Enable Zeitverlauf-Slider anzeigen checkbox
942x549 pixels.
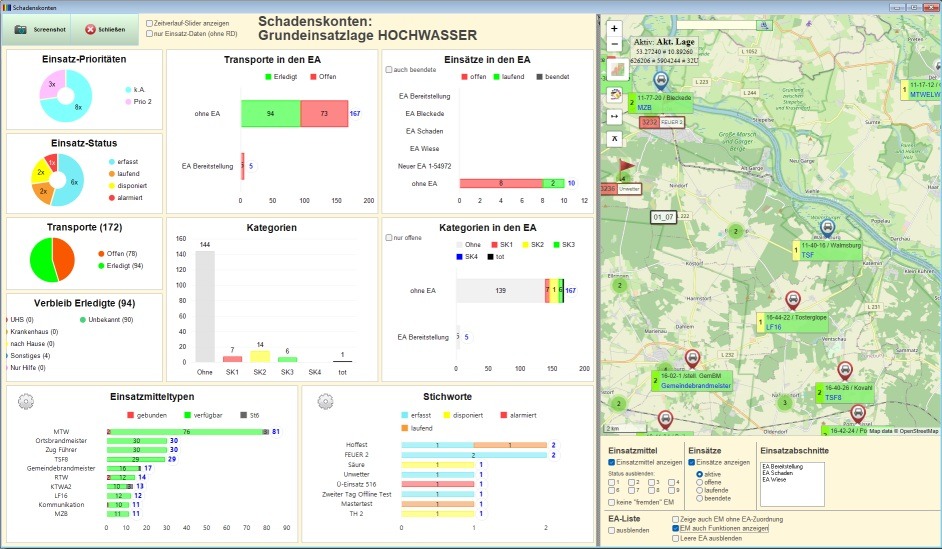(x=150, y=23)
